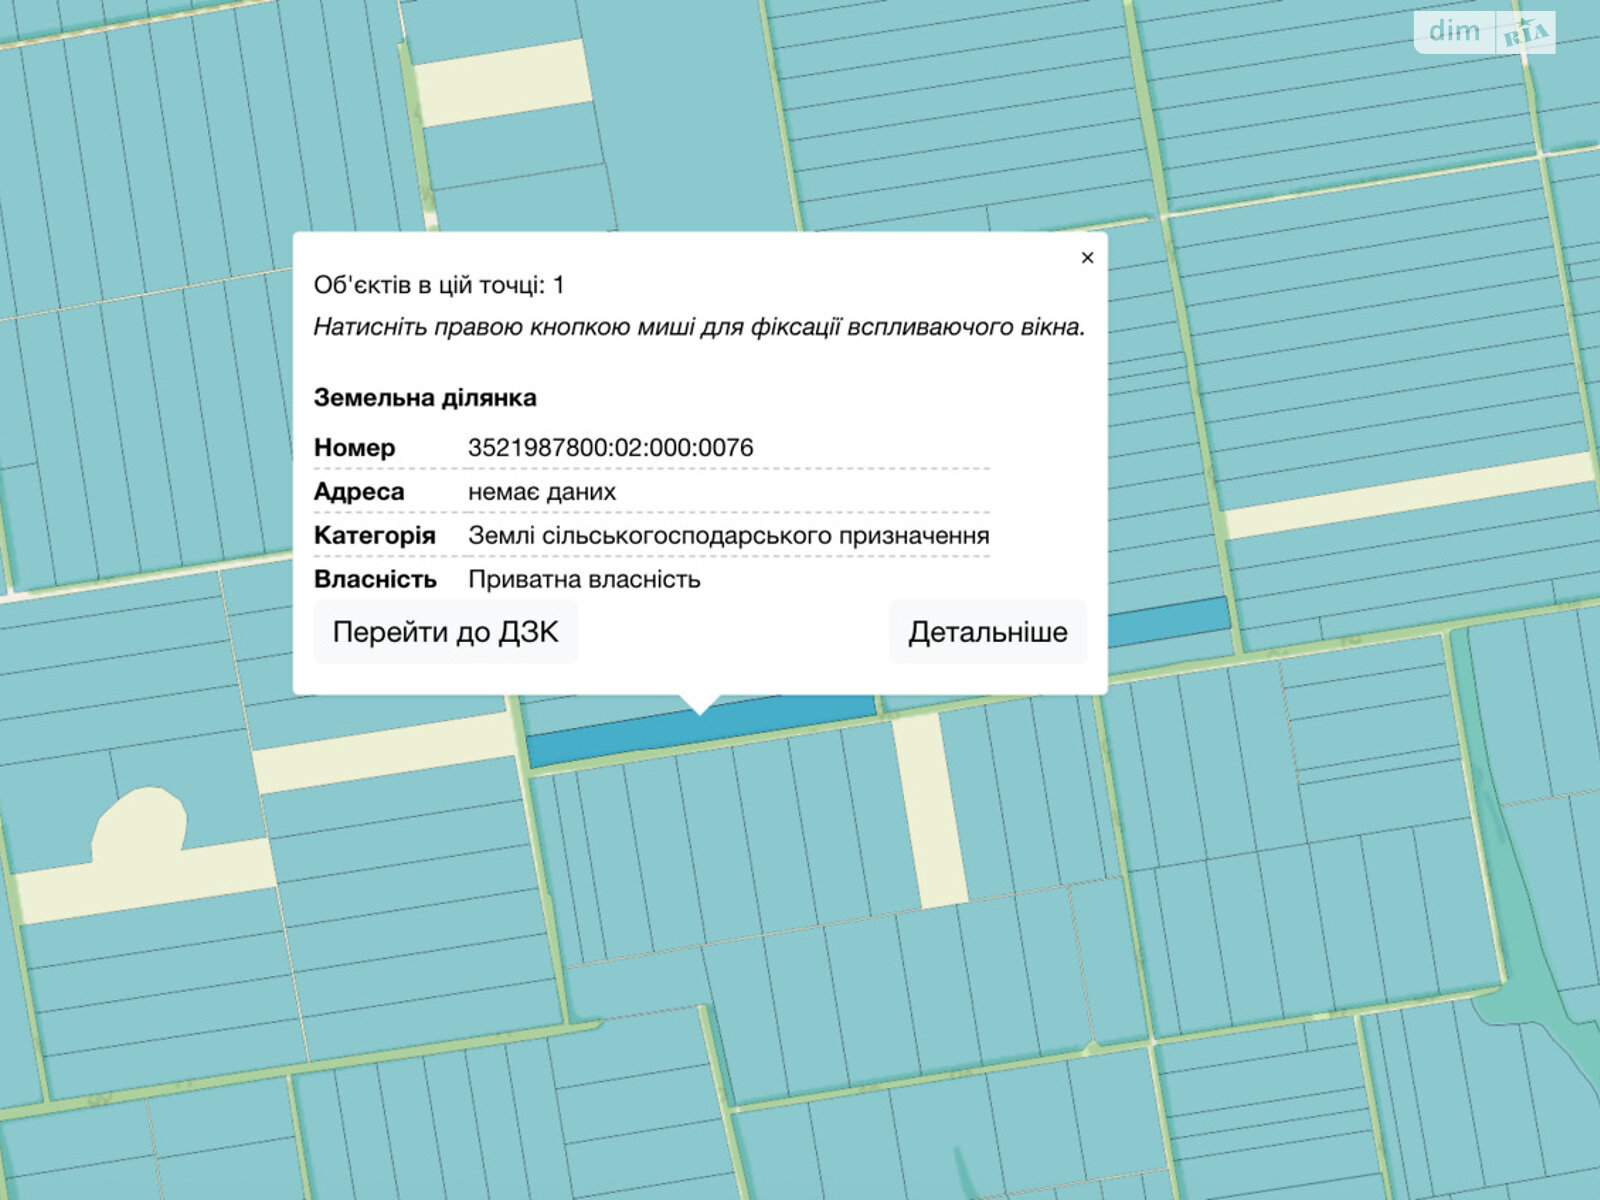Select the long beige strip on the right side

(x=1410, y=495)
